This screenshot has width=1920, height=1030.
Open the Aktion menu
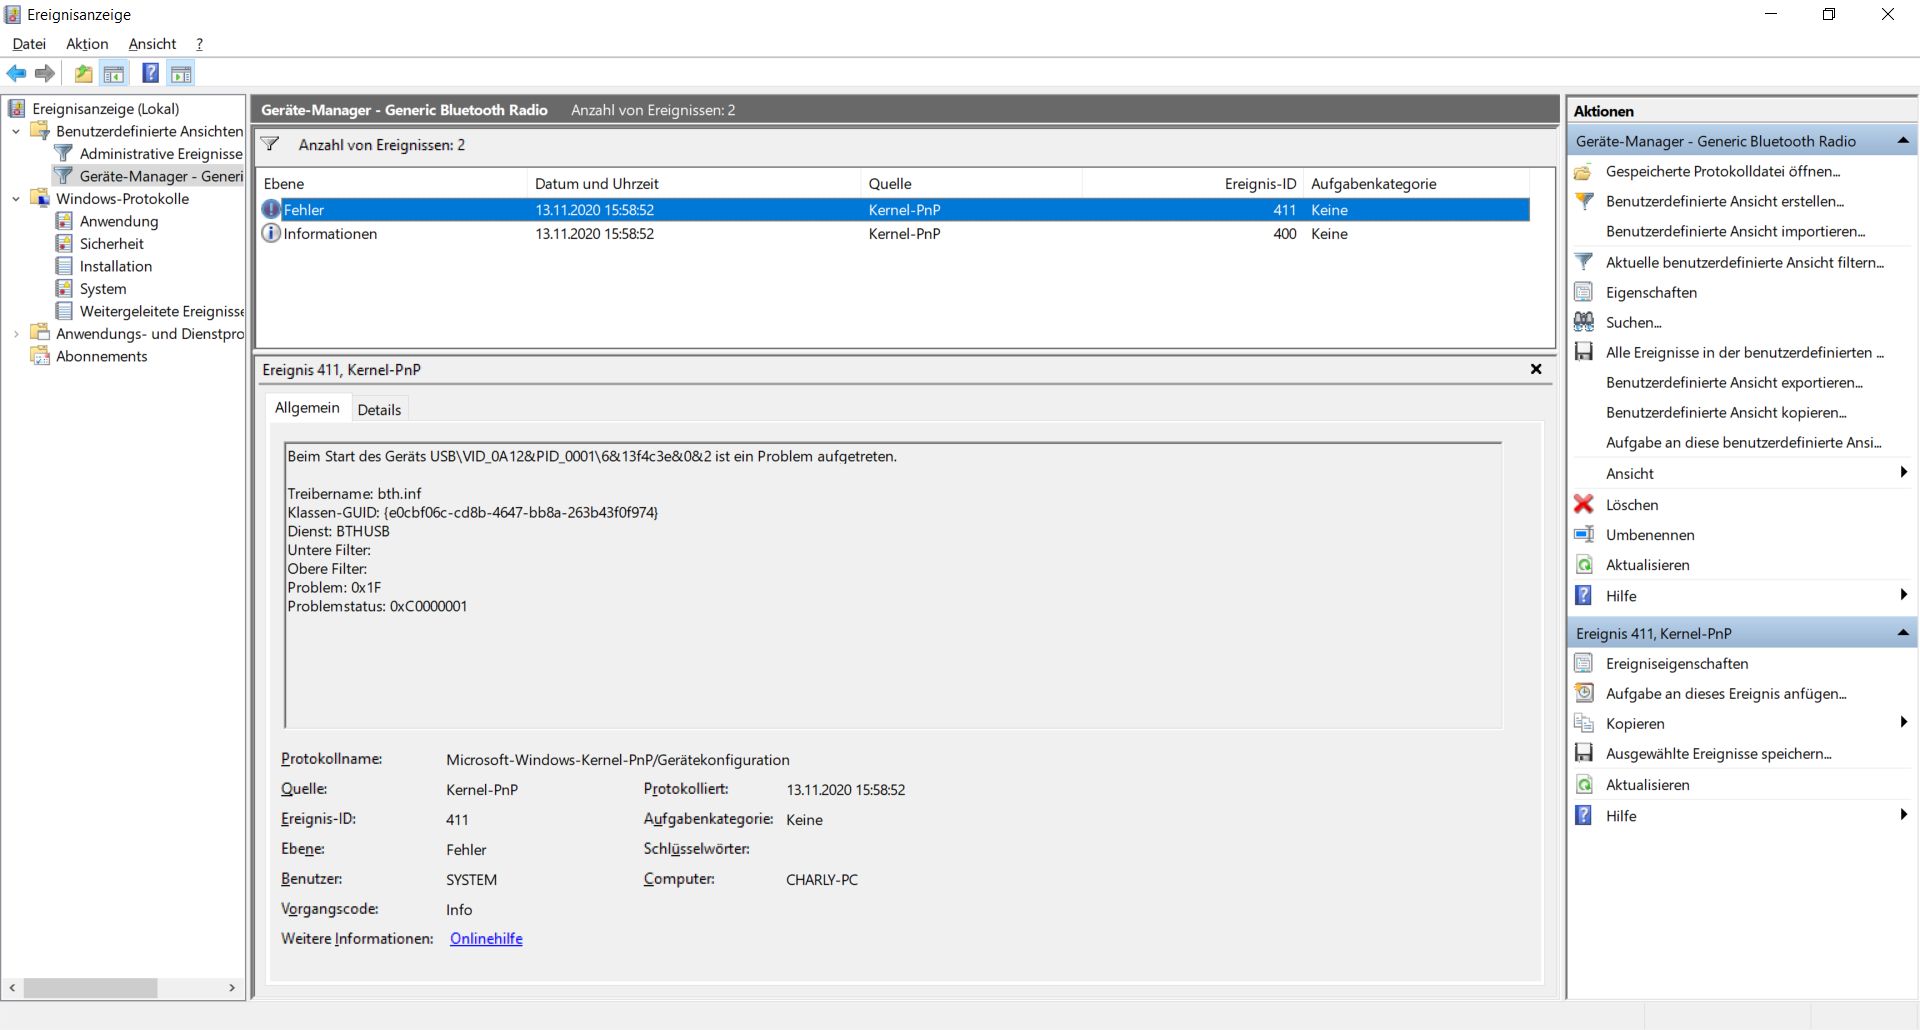click(87, 44)
